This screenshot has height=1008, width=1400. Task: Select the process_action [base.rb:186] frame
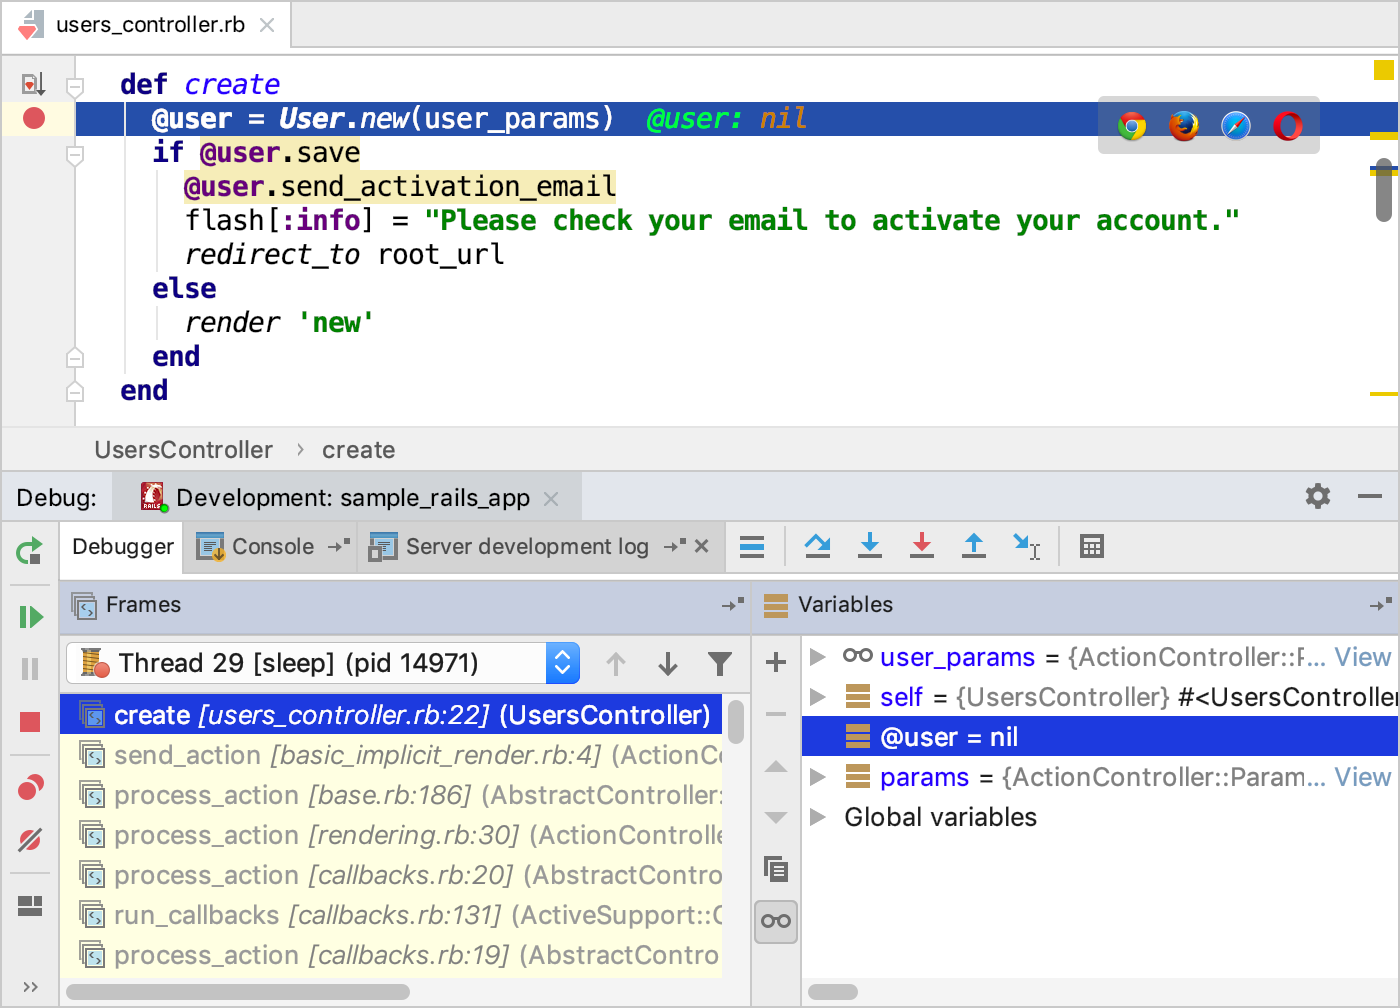tap(391, 795)
